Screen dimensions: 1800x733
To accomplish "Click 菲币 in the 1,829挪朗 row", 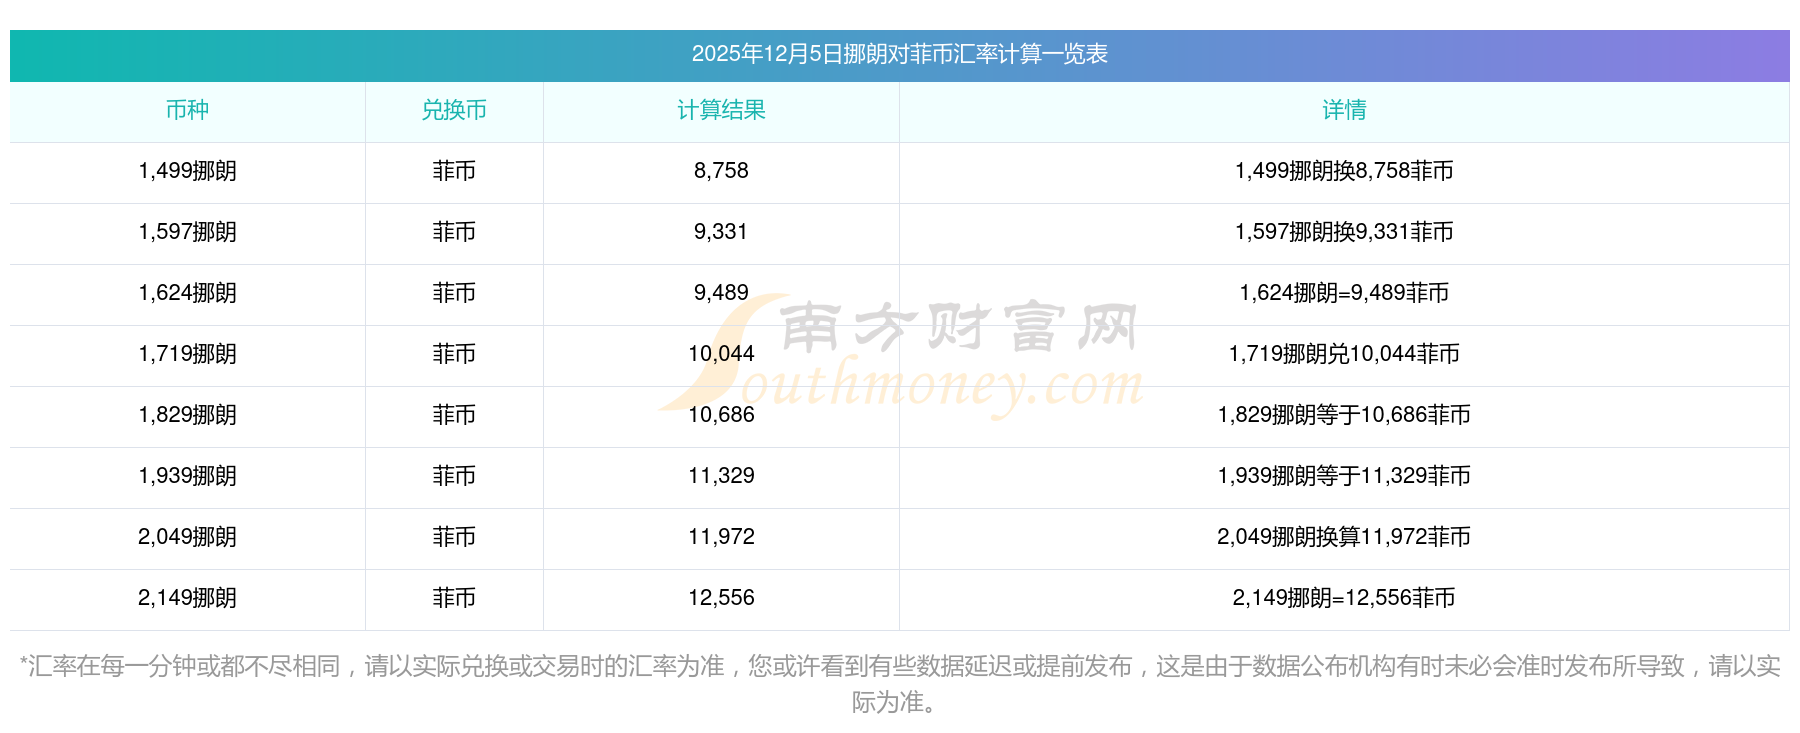I will click(x=454, y=415).
